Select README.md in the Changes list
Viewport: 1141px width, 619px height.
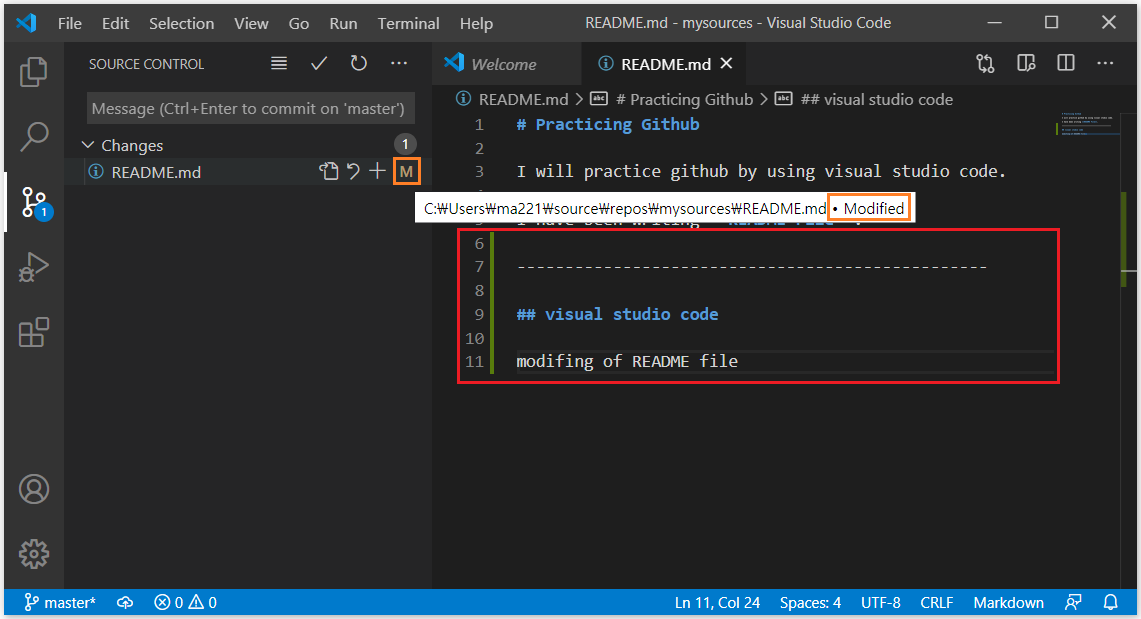[248, 172]
